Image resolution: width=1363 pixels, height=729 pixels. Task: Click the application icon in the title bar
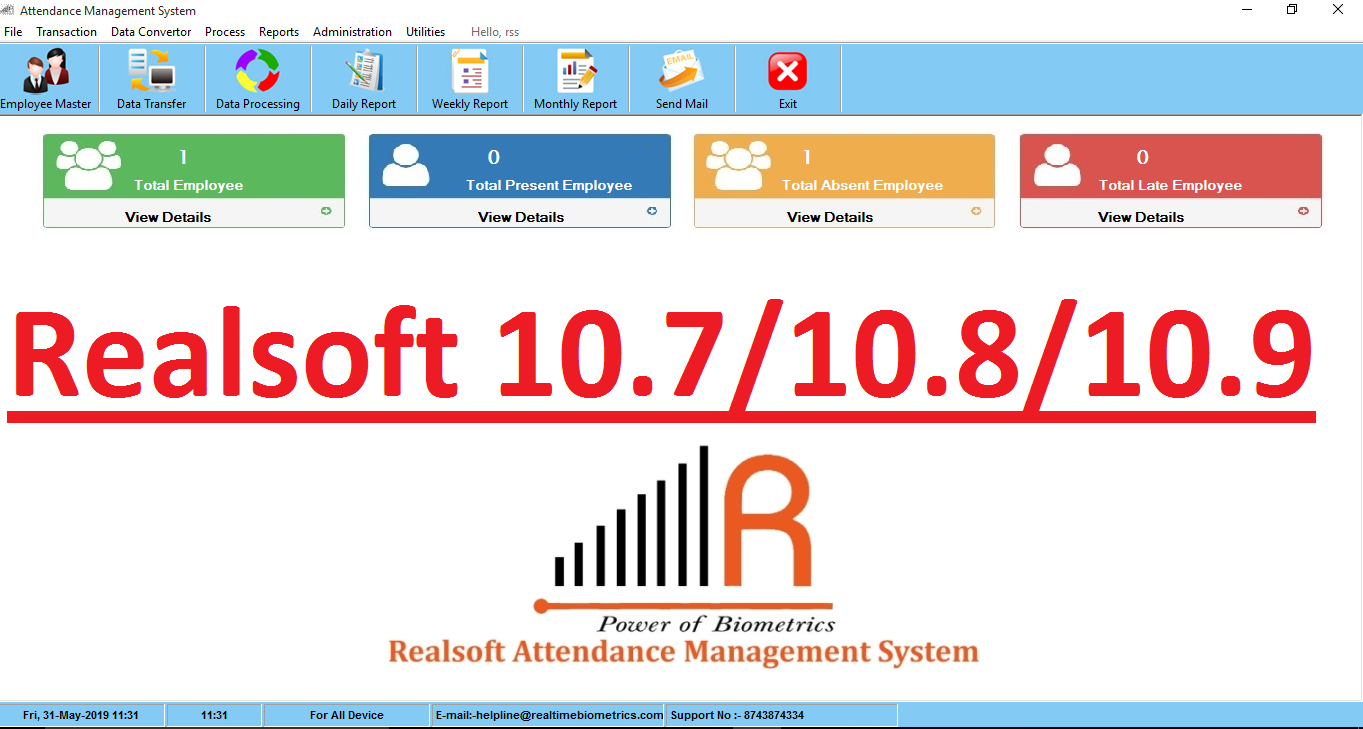click(7, 10)
